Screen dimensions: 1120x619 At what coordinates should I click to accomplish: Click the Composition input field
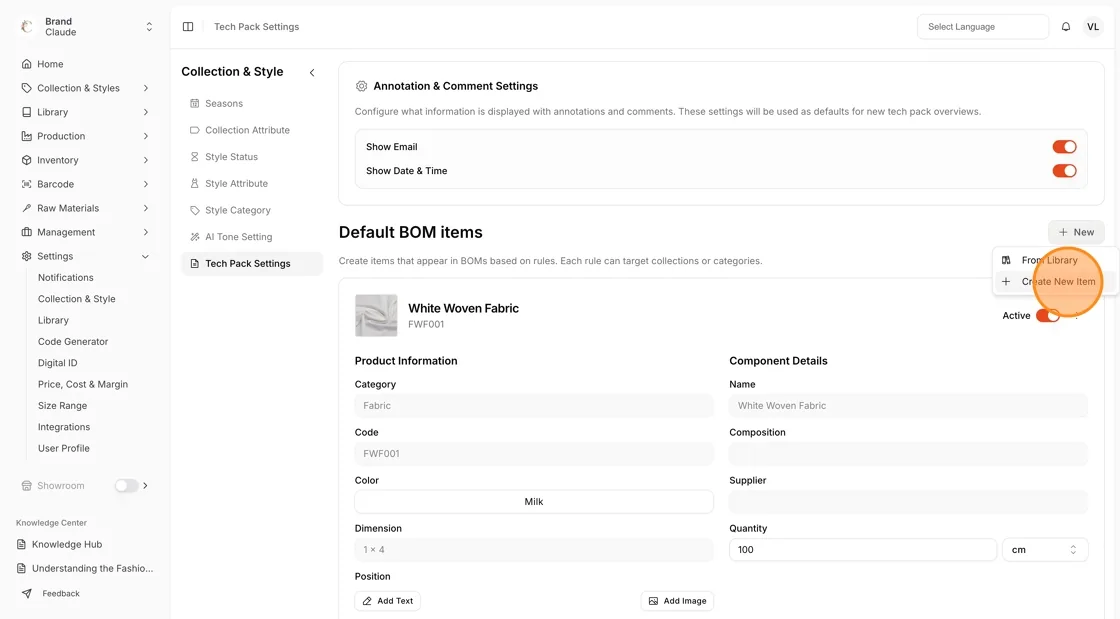[909, 454]
